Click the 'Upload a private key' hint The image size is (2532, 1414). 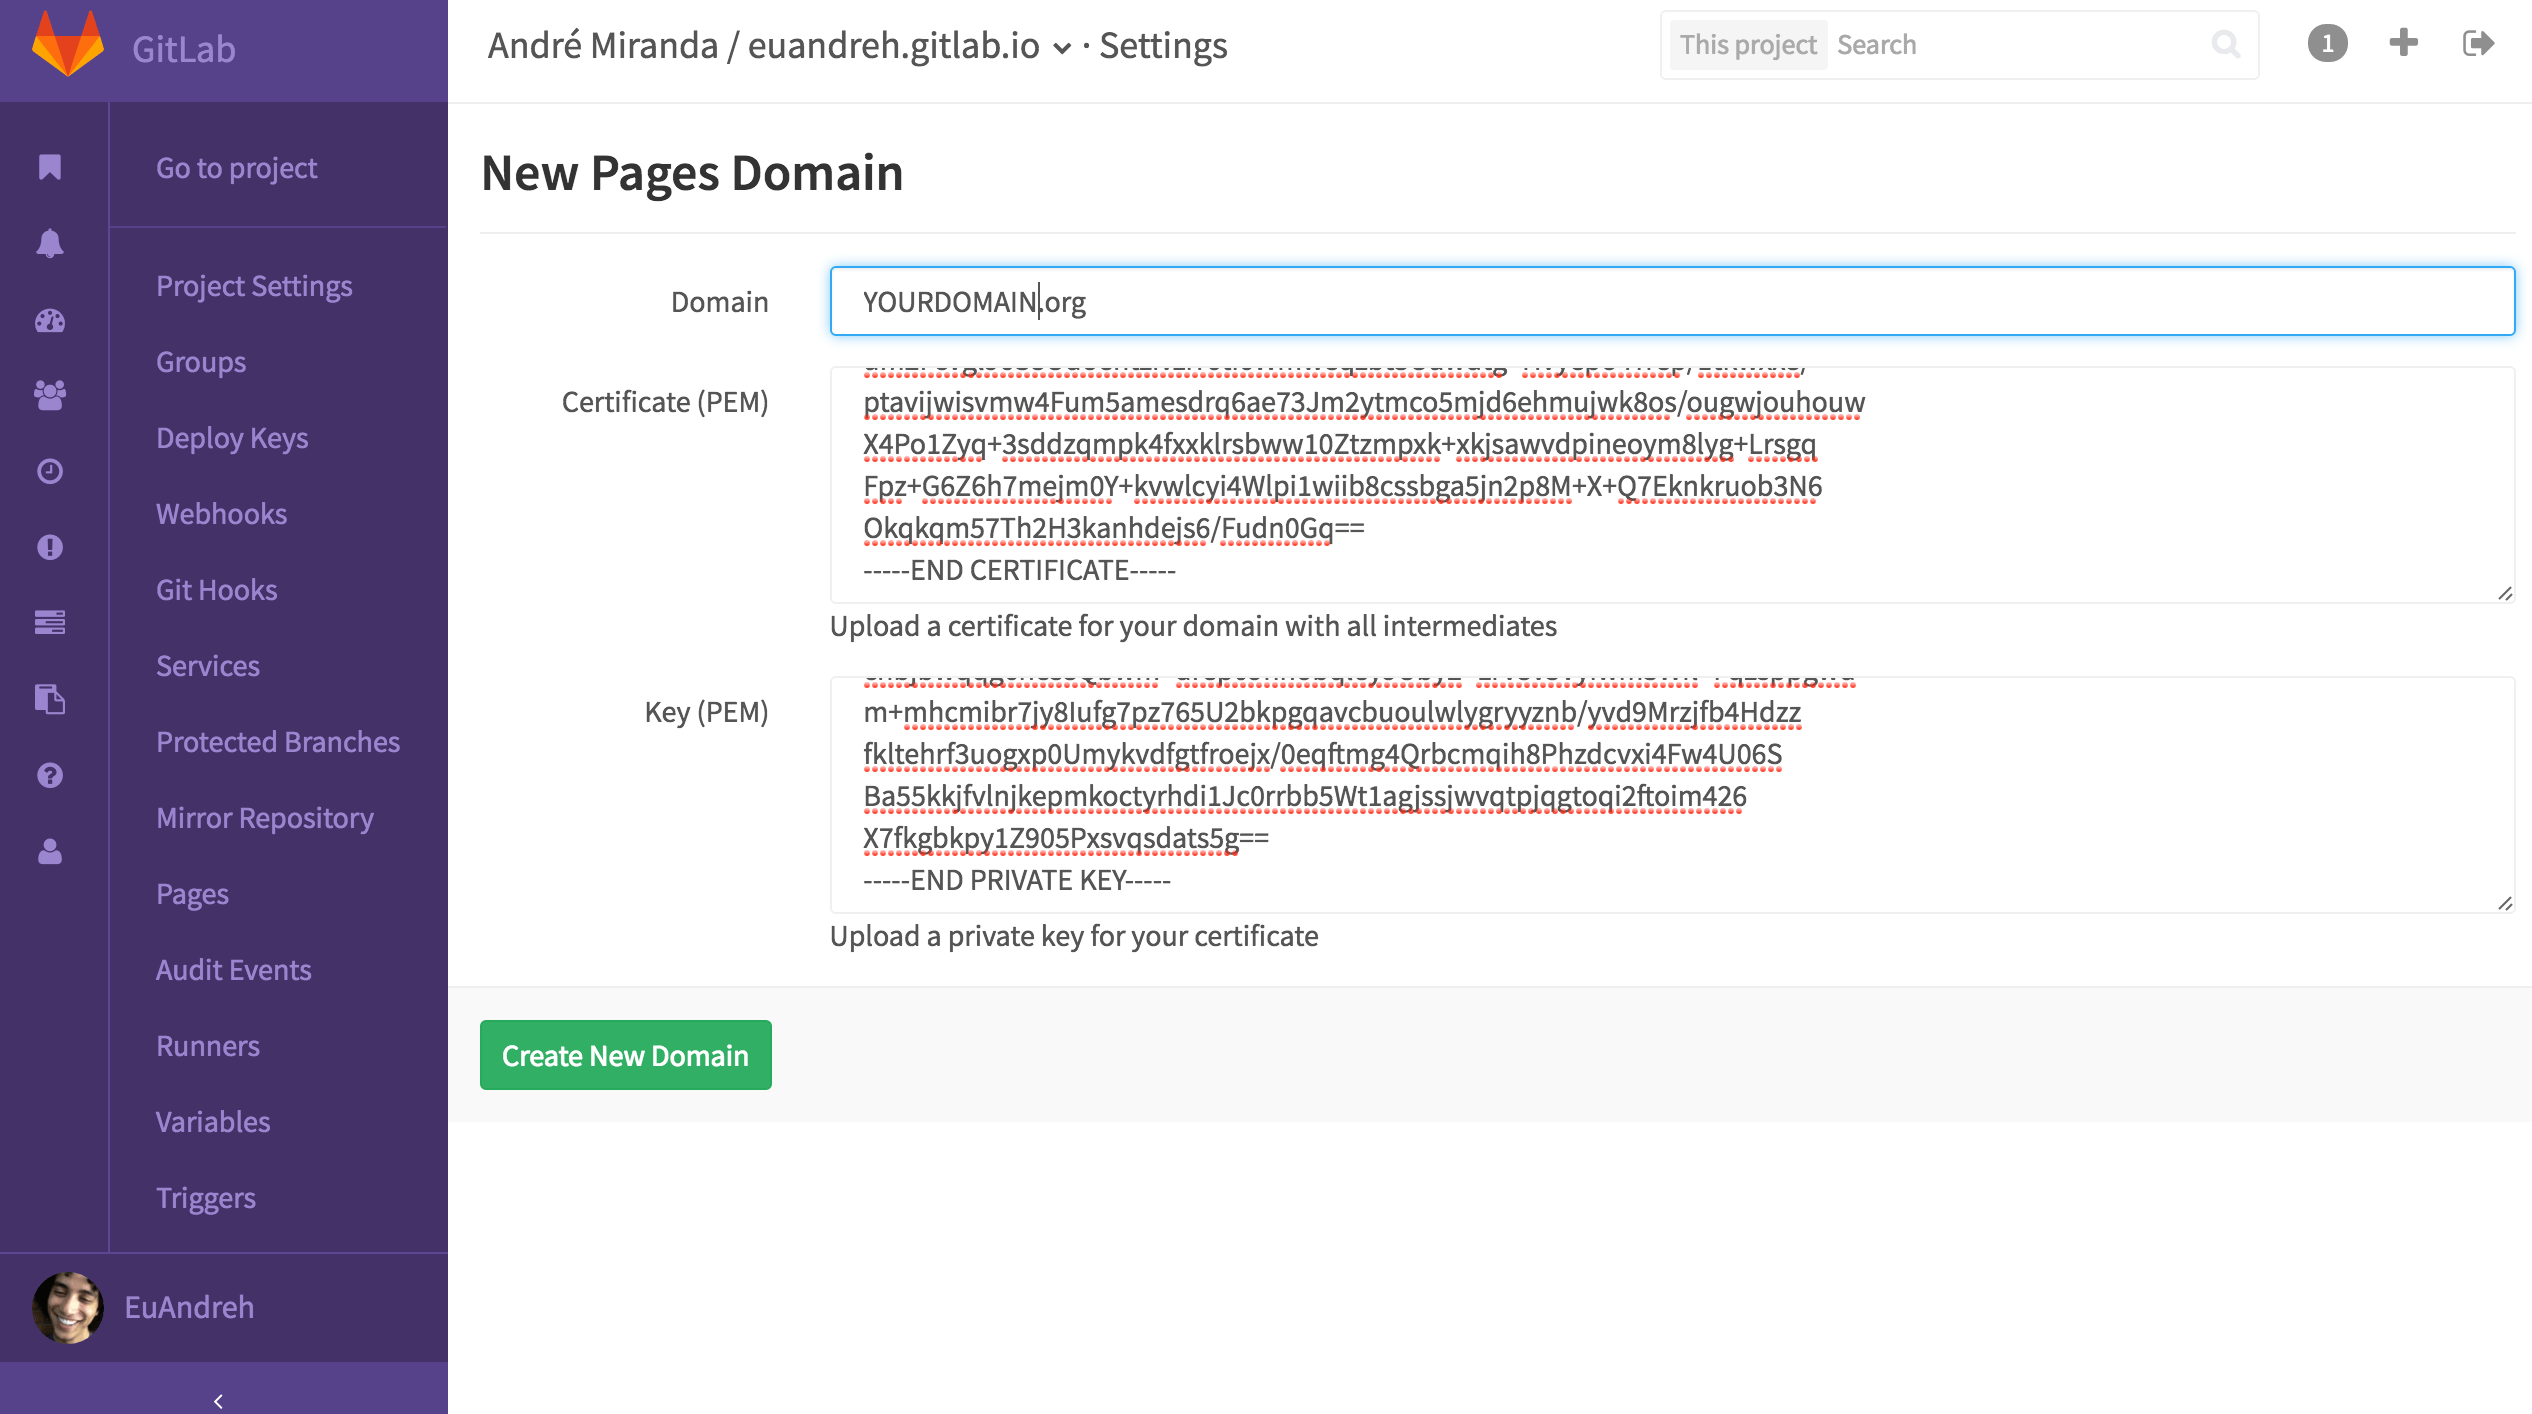(1074, 935)
